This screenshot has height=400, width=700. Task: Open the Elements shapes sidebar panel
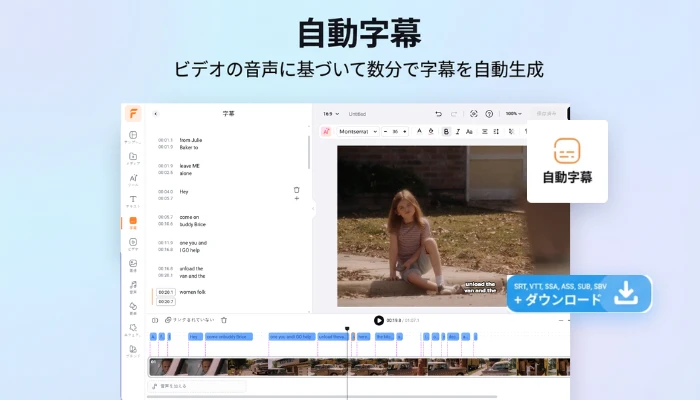133,308
